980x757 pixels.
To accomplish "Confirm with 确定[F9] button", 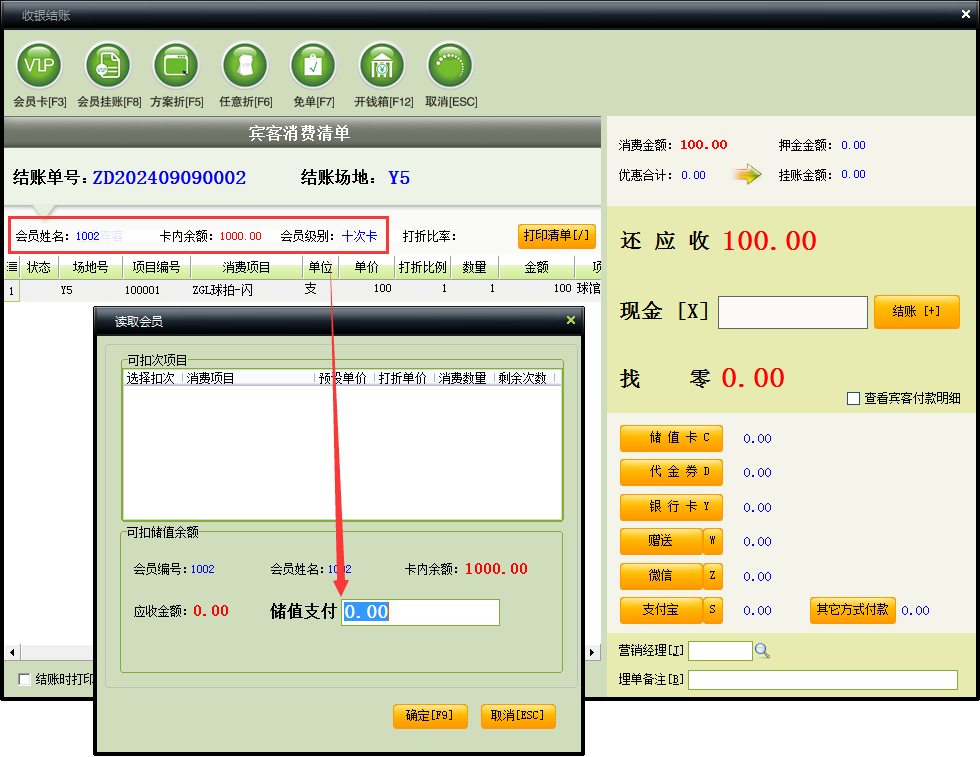I will [430, 716].
